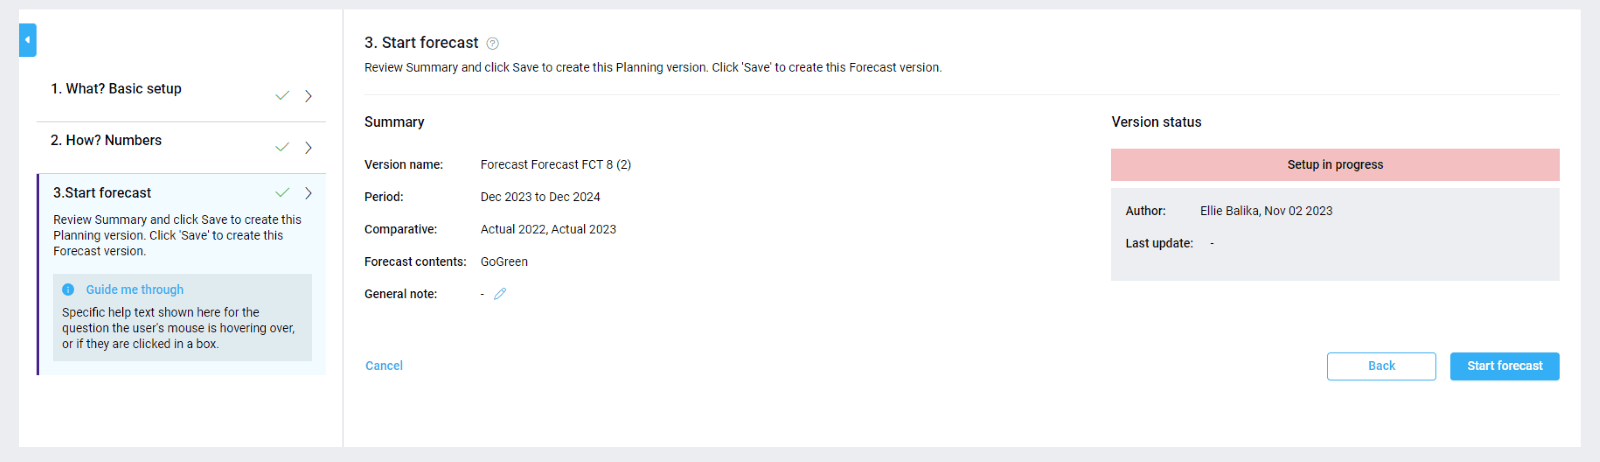
Task: Click the checkmark beside 3.Start forecast step
Action: pos(282,192)
